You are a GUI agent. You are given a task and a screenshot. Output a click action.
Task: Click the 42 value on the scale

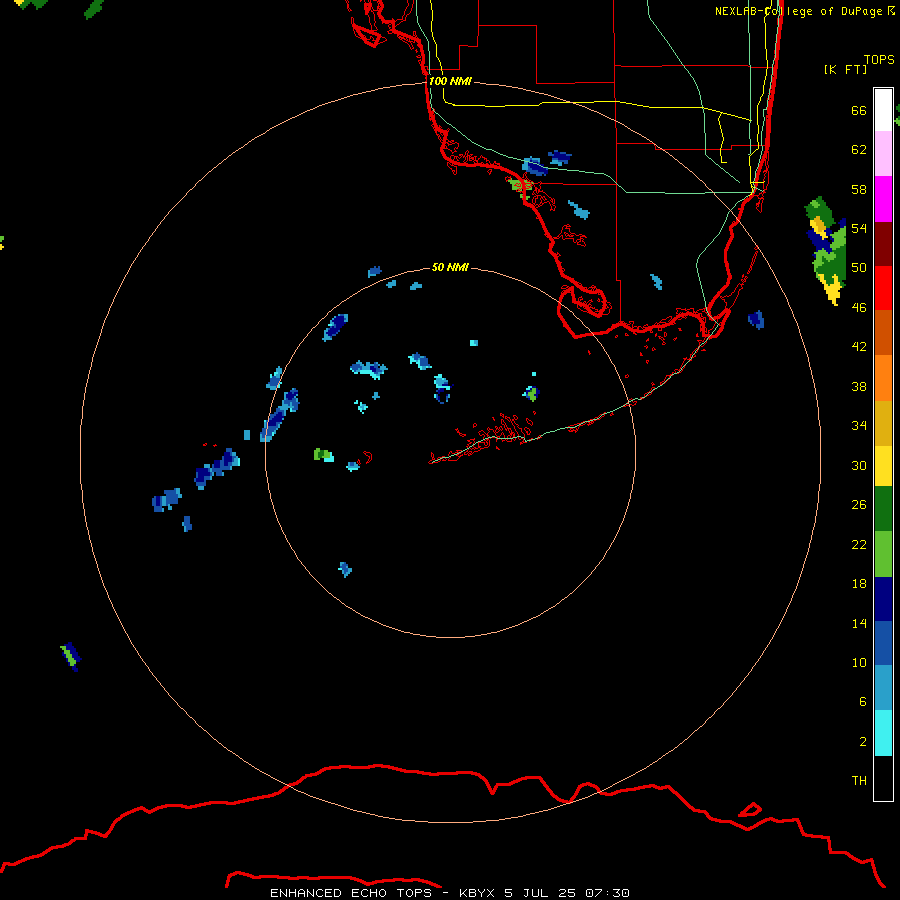click(859, 346)
